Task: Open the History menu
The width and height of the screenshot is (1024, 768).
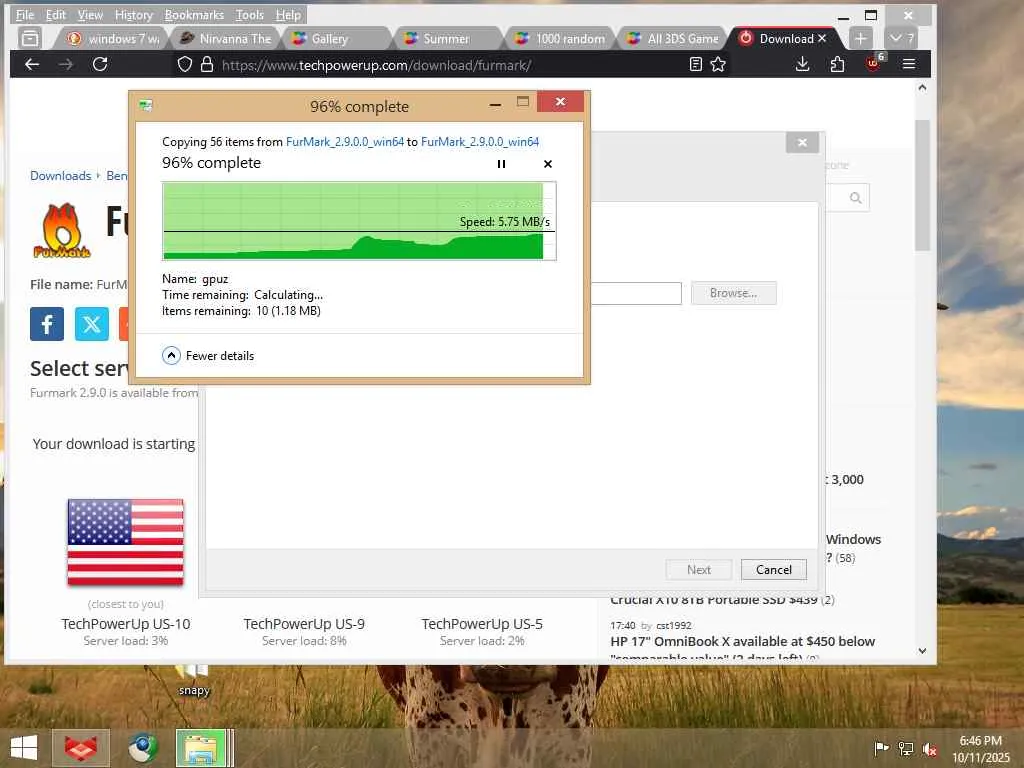Action: pos(134,14)
